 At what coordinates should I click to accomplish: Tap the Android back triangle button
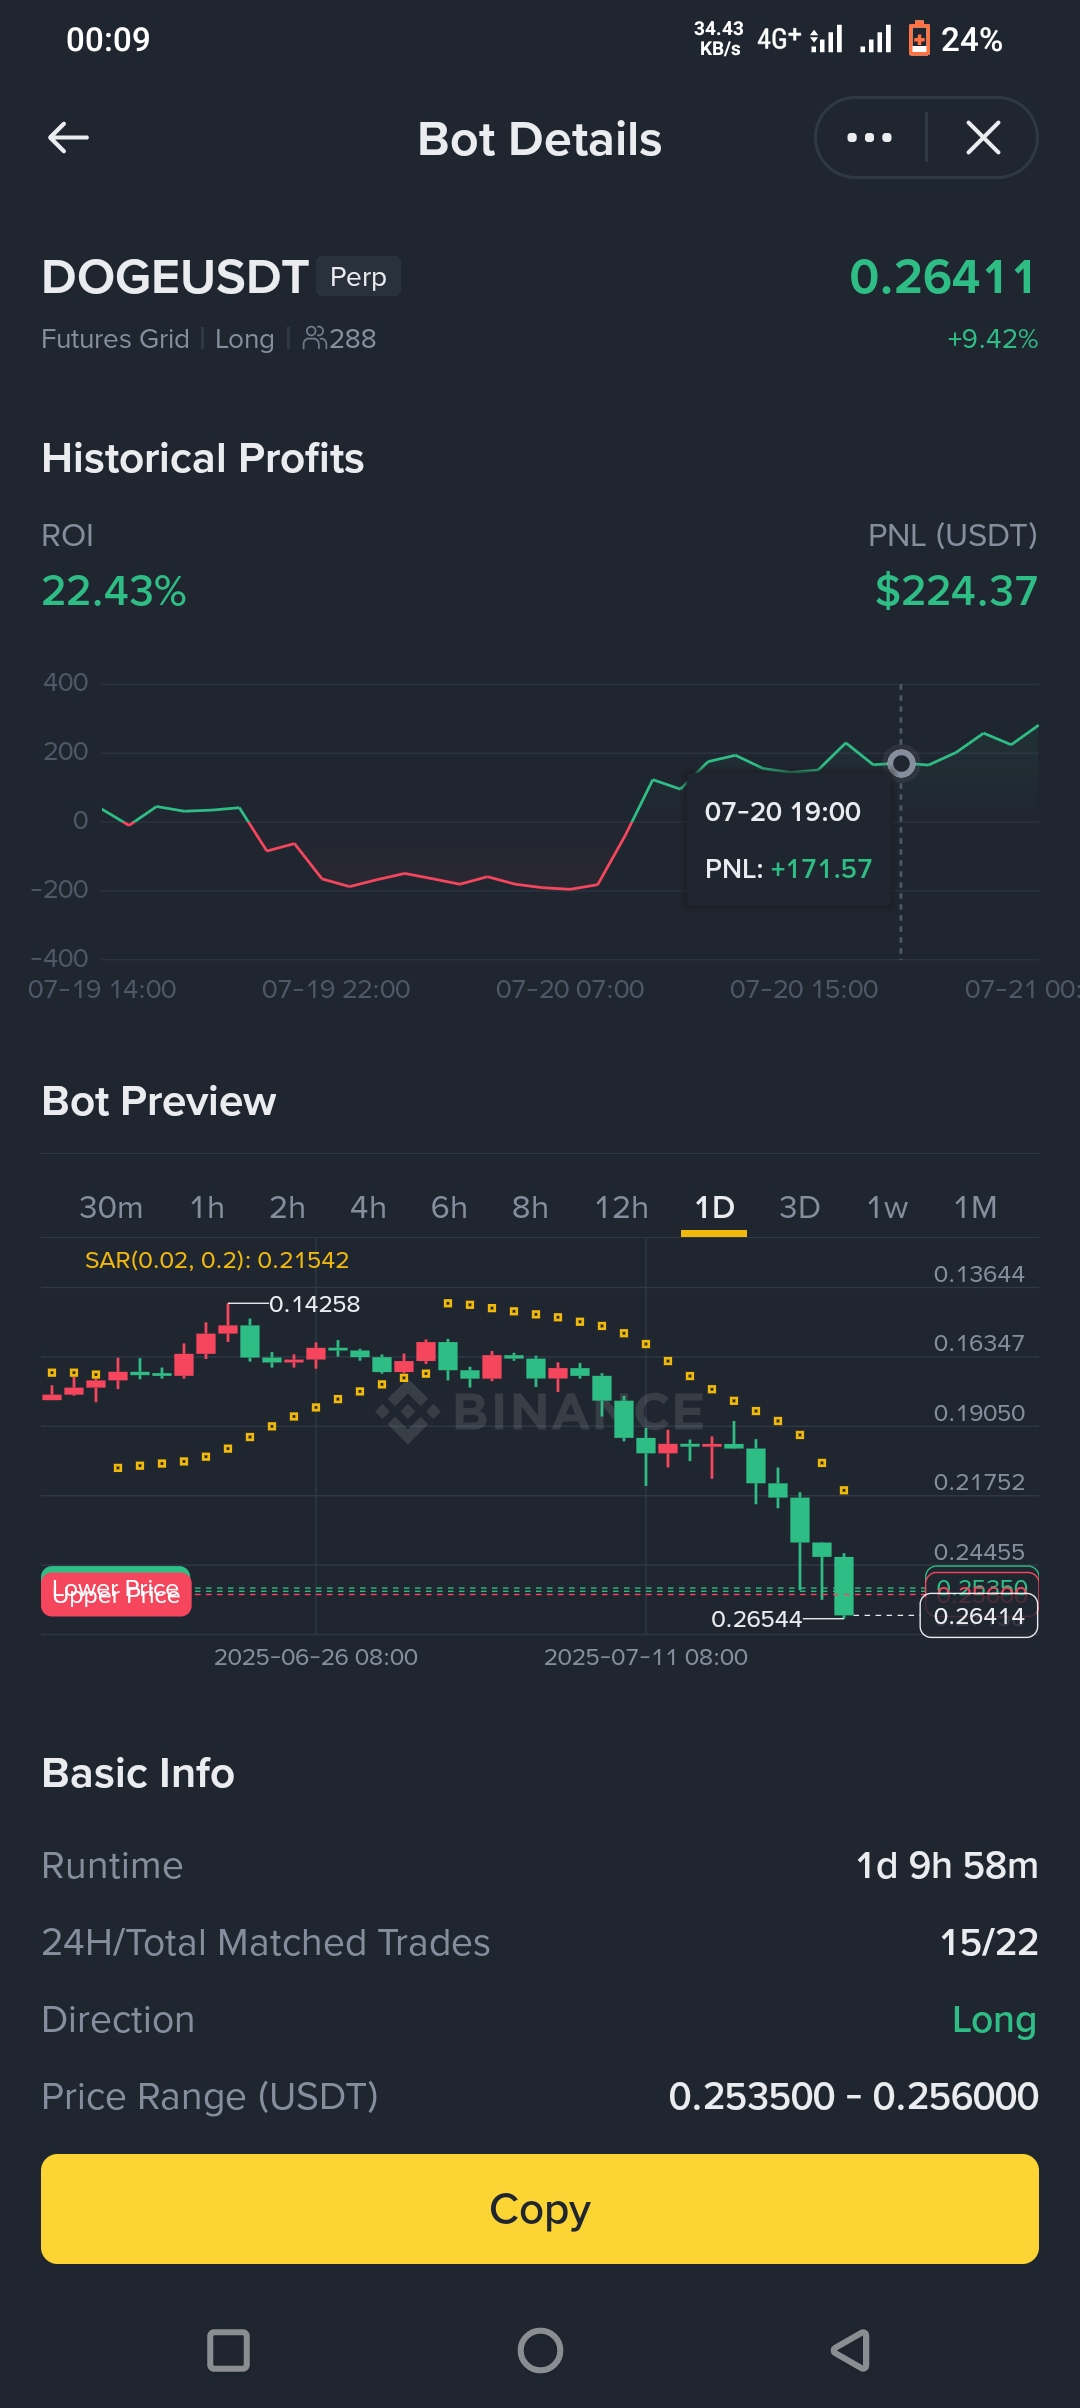pos(851,2350)
